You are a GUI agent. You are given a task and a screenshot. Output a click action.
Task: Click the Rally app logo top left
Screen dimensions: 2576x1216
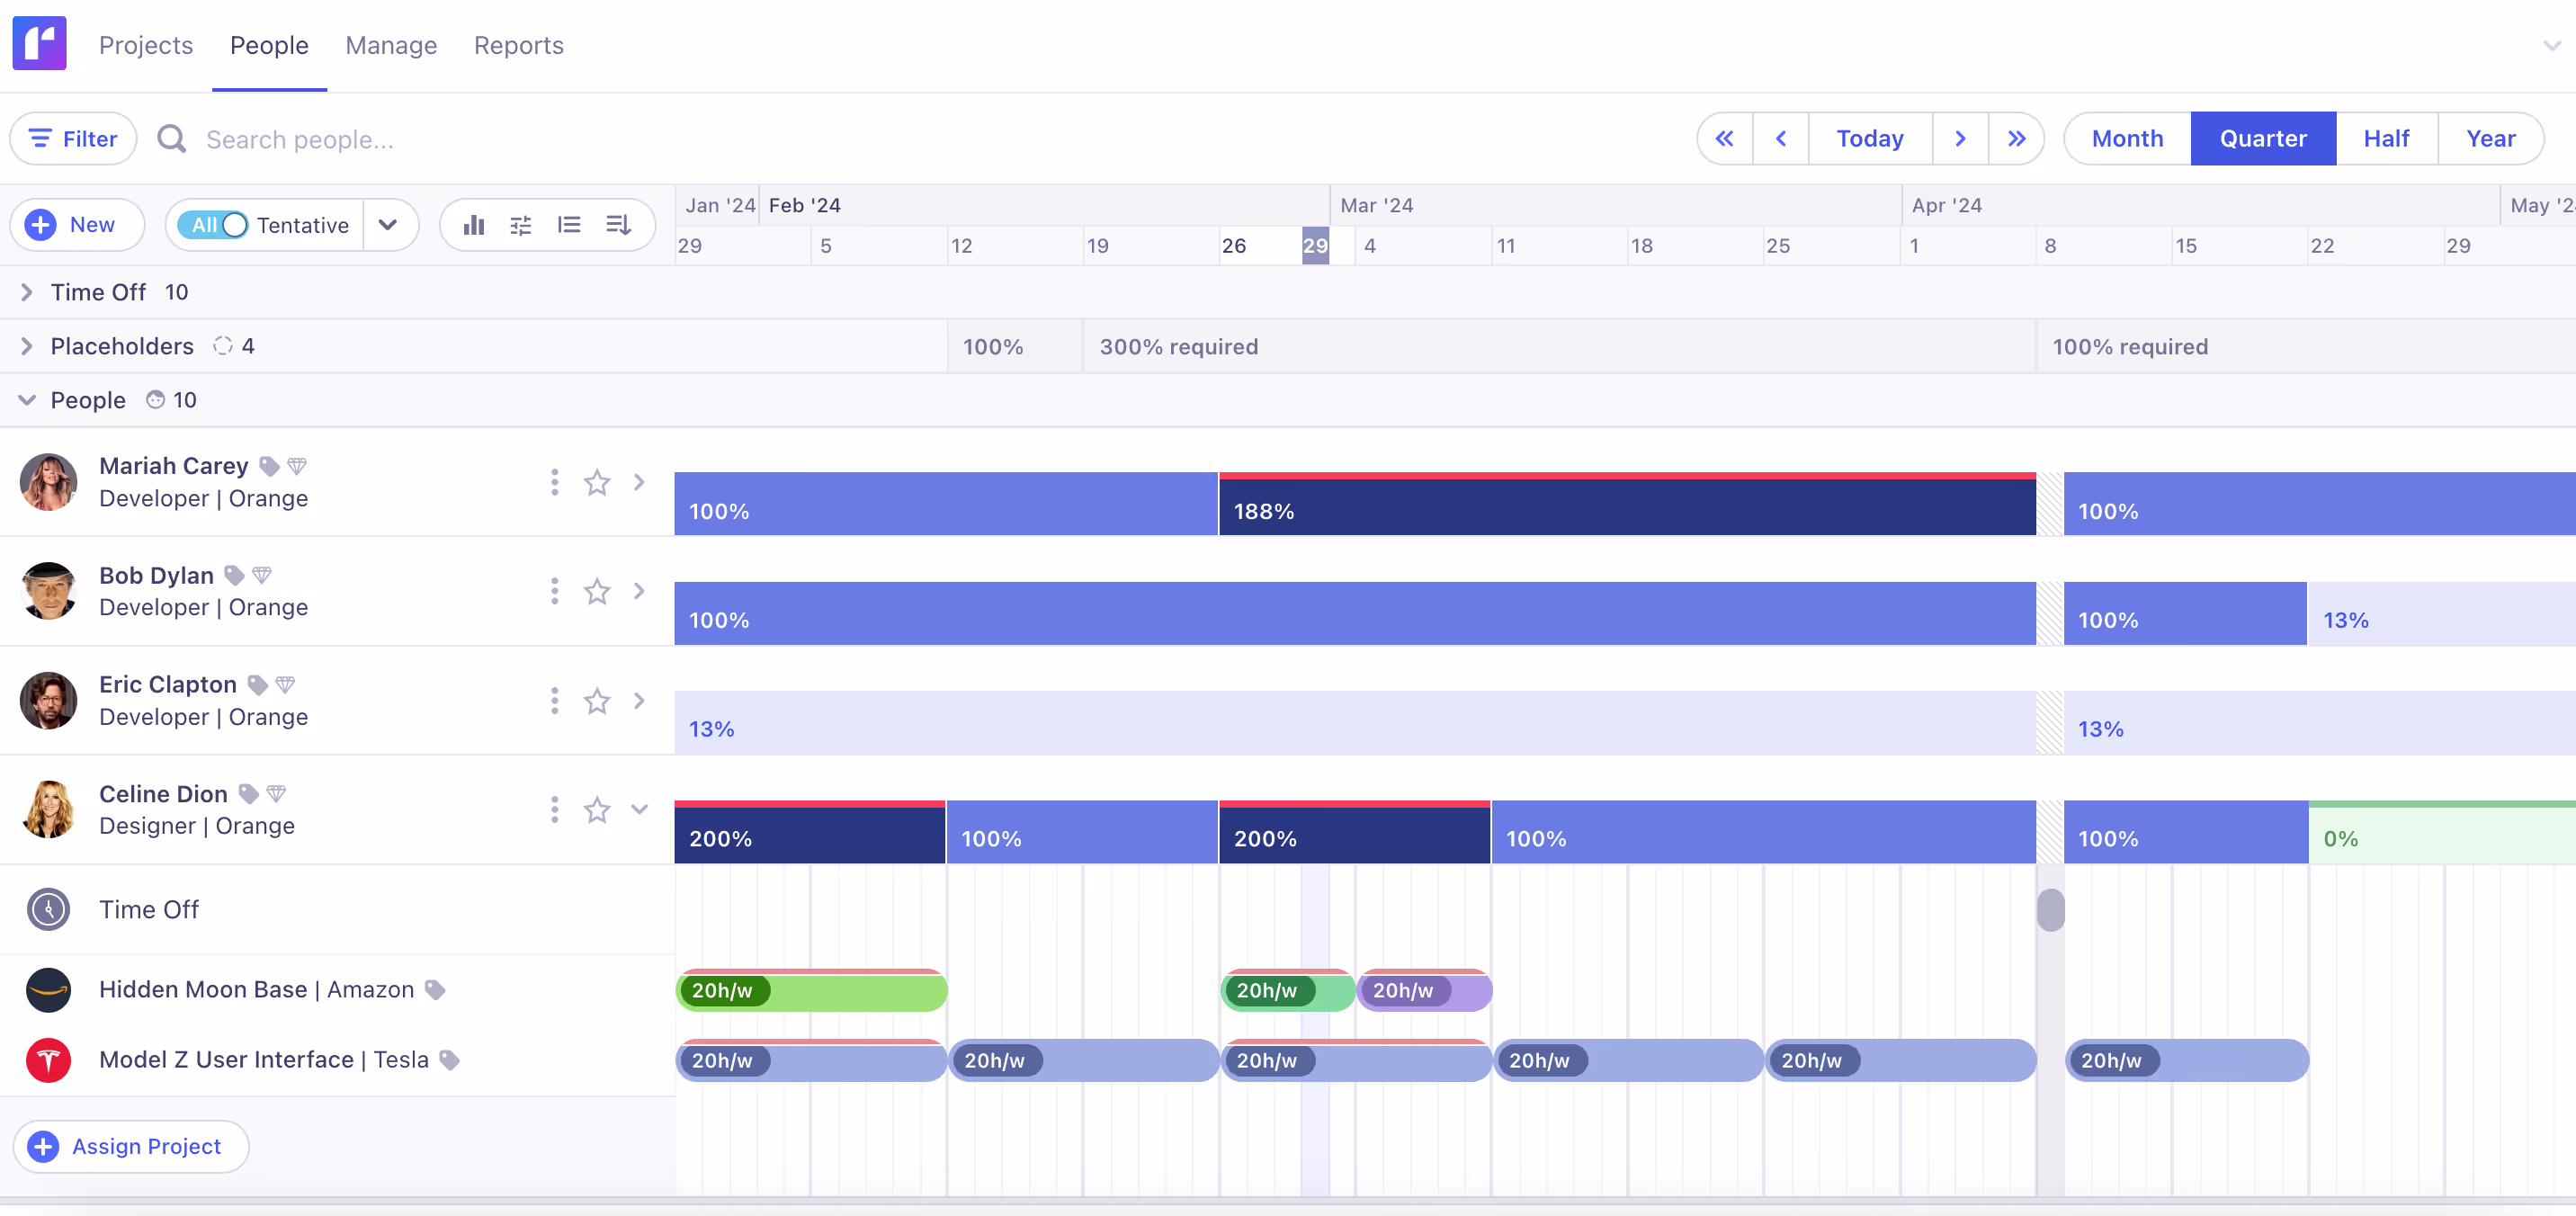40,43
